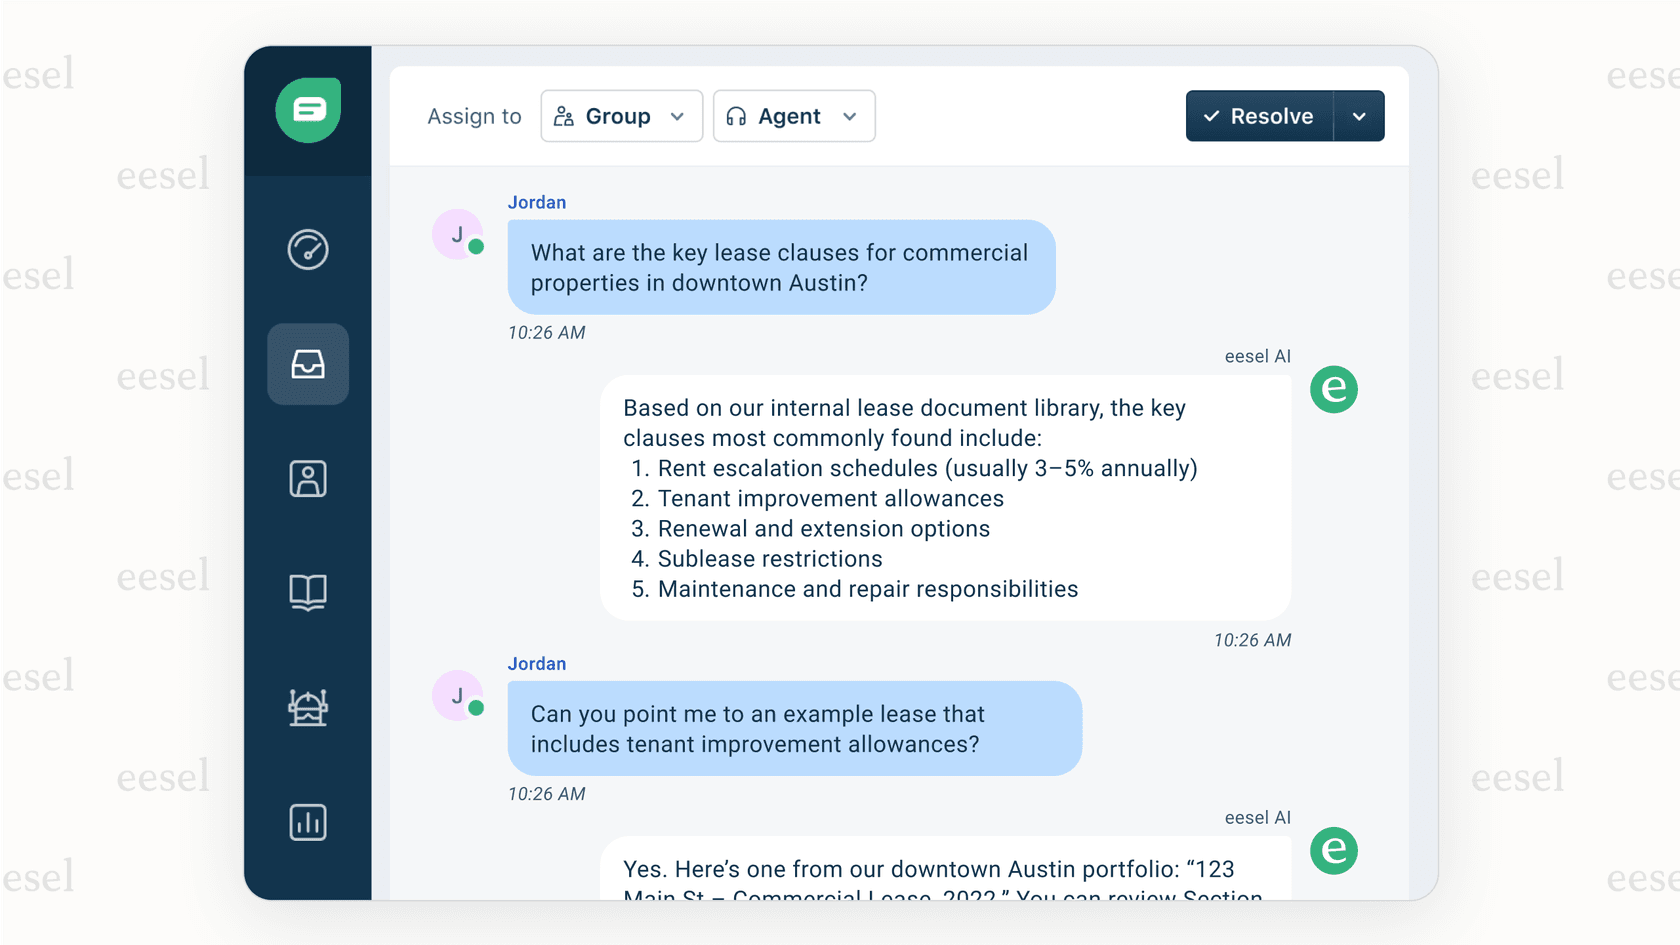Select the 10:26 AM timestamp under Jordan's question
This screenshot has width=1680, height=945.
click(547, 332)
